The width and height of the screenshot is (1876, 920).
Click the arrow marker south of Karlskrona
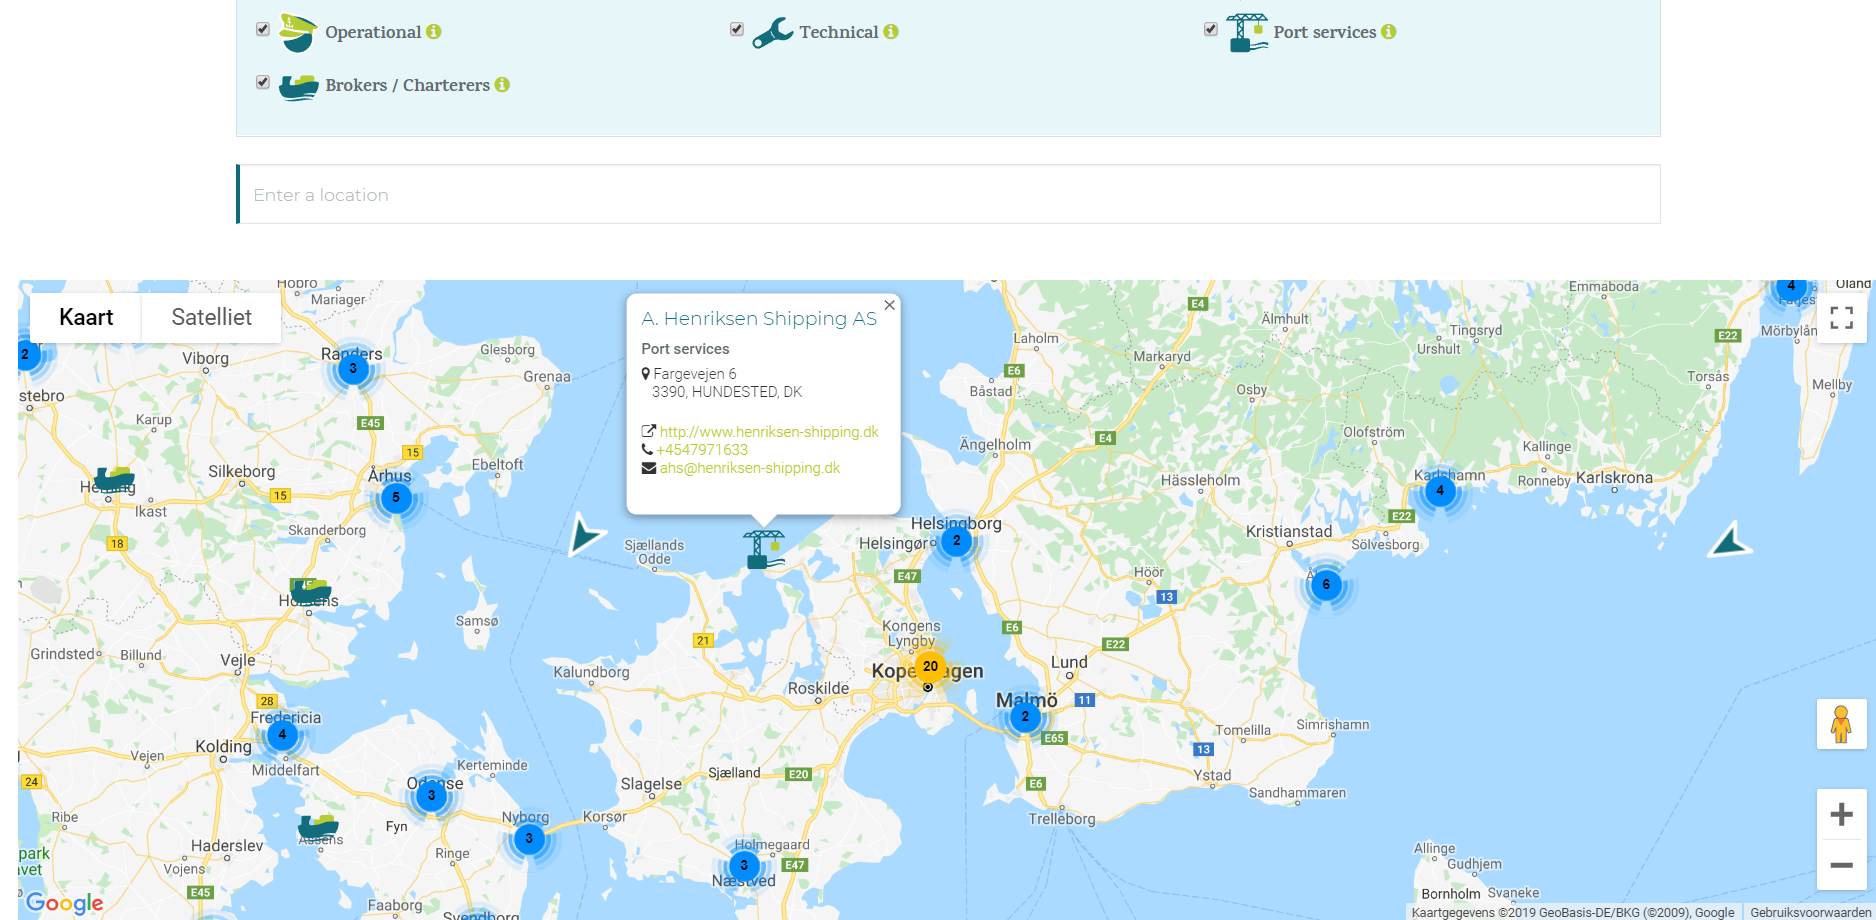(1730, 540)
